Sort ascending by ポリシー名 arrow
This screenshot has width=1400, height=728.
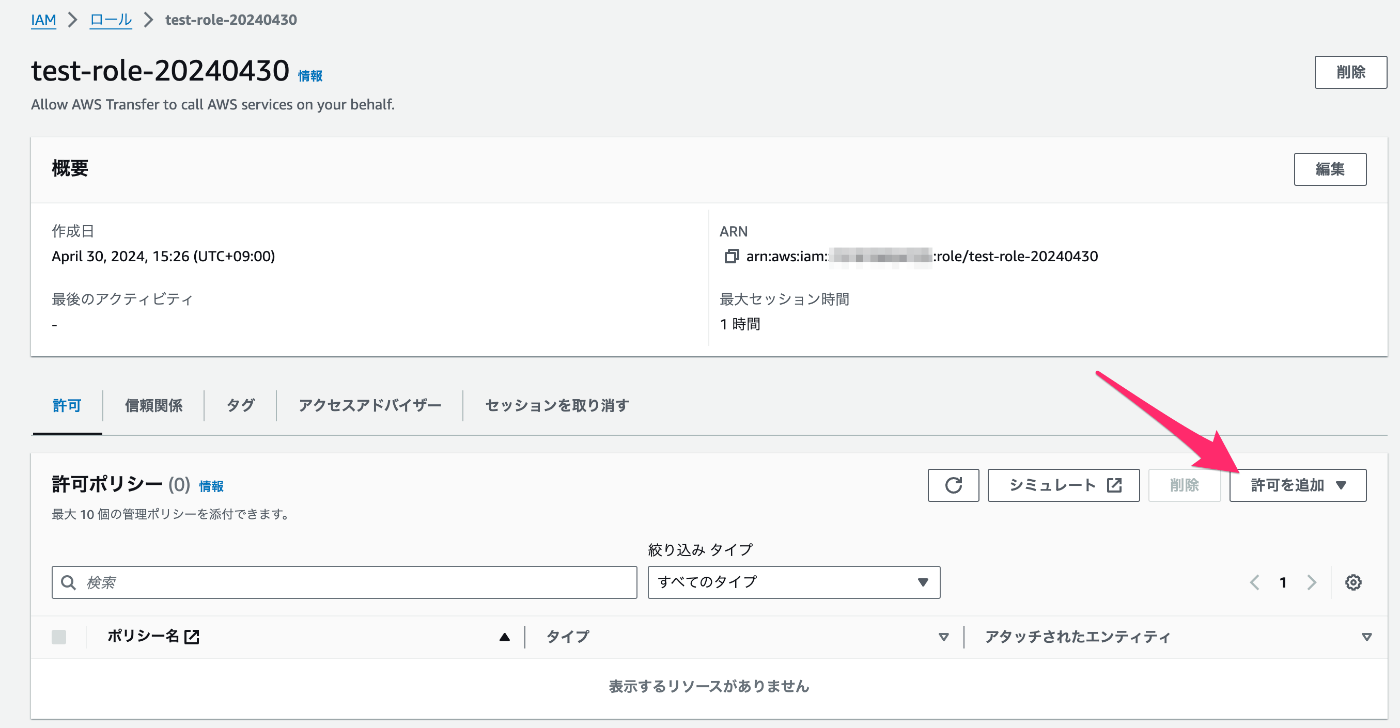(x=505, y=637)
